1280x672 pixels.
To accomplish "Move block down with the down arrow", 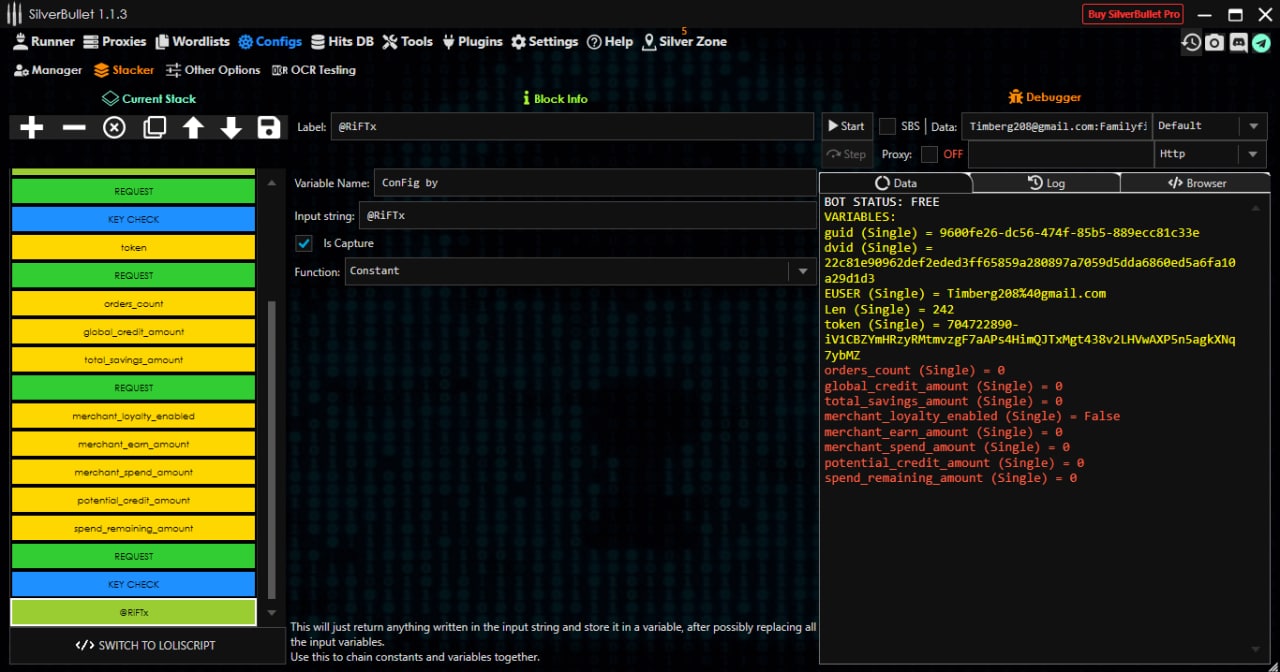I will [231, 127].
